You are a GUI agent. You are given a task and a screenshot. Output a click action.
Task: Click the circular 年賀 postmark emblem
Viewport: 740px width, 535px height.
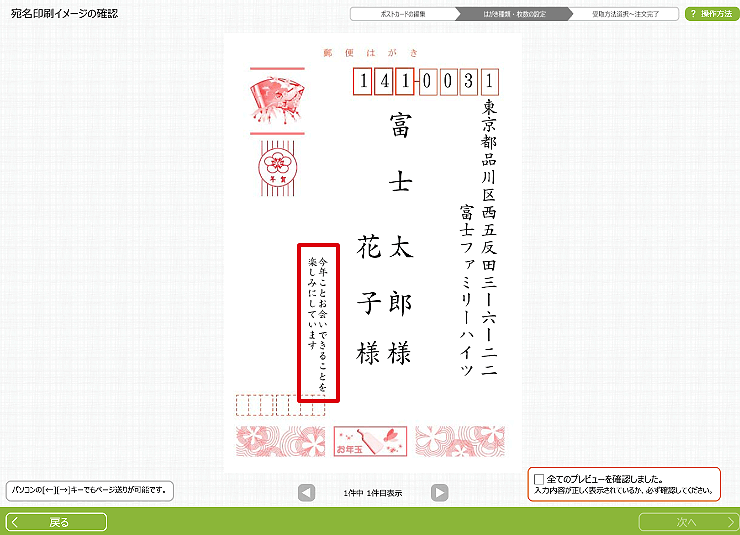click(x=276, y=163)
